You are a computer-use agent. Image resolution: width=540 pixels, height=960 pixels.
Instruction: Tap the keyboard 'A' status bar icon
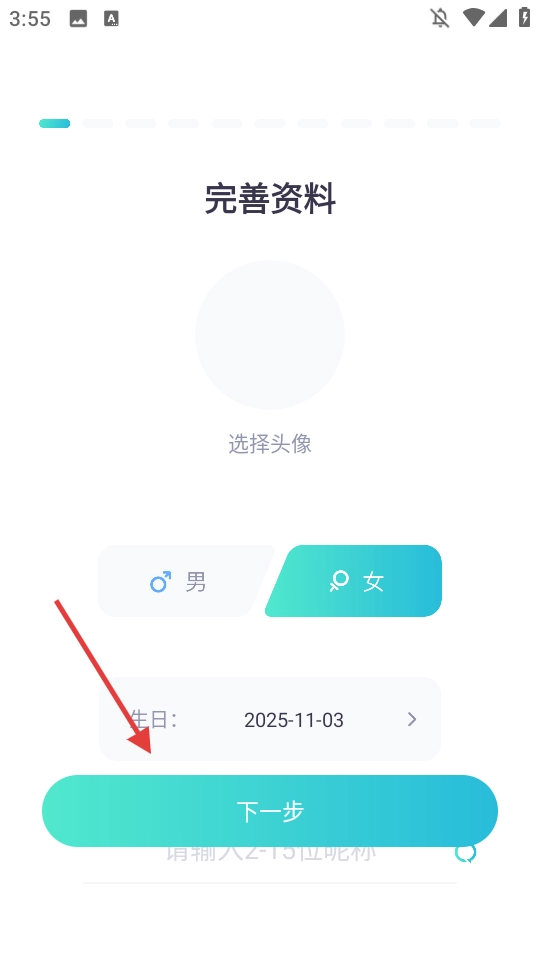[111, 19]
